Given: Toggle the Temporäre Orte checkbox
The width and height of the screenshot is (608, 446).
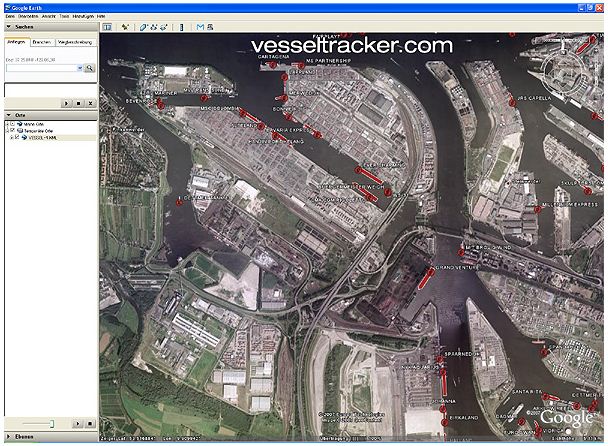Looking at the screenshot, I should pyautogui.click(x=13, y=131).
